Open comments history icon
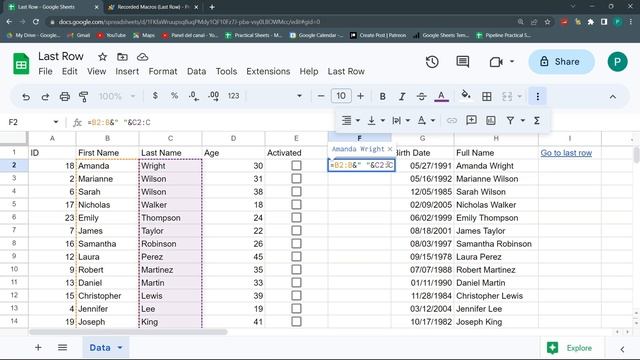Viewport: 640px width, 360px height. [462, 62]
